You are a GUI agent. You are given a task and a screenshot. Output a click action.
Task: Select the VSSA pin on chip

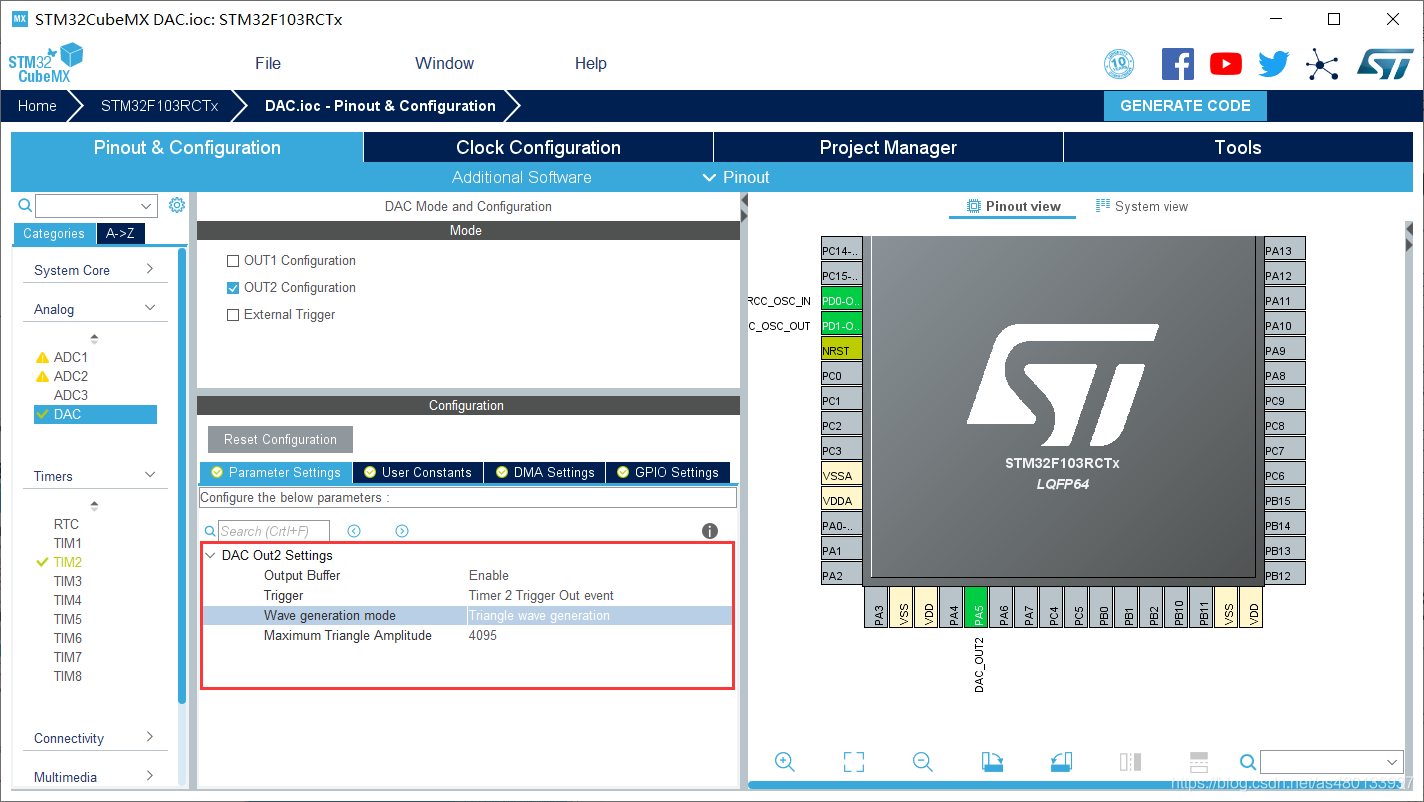(841, 475)
